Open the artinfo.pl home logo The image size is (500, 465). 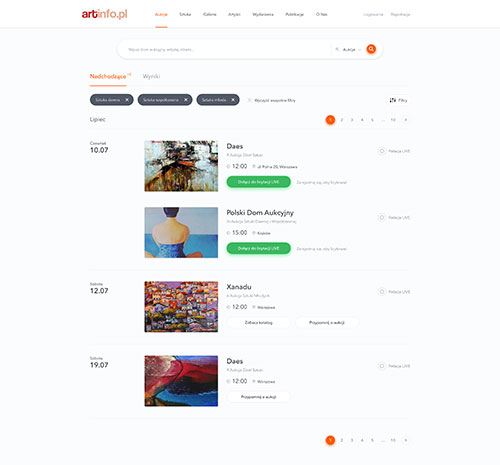(x=105, y=14)
